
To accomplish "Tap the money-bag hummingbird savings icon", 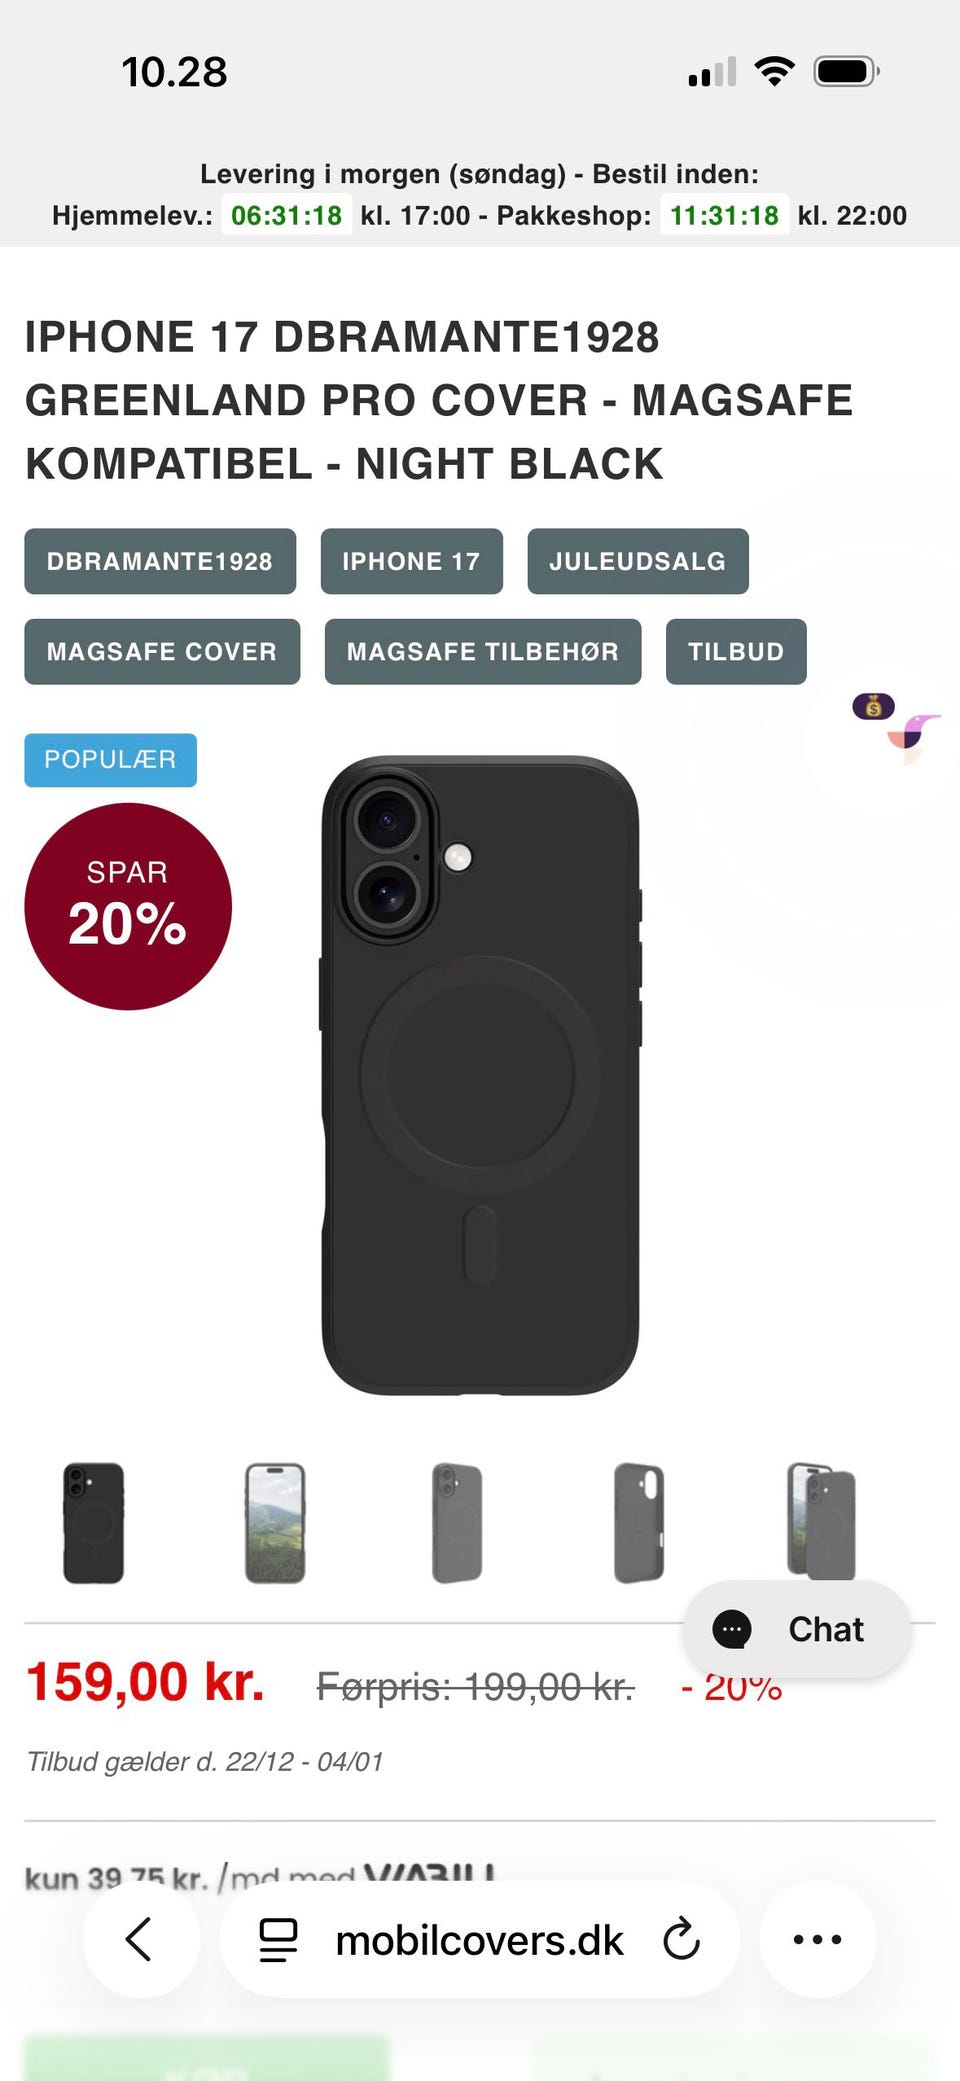I will point(895,723).
